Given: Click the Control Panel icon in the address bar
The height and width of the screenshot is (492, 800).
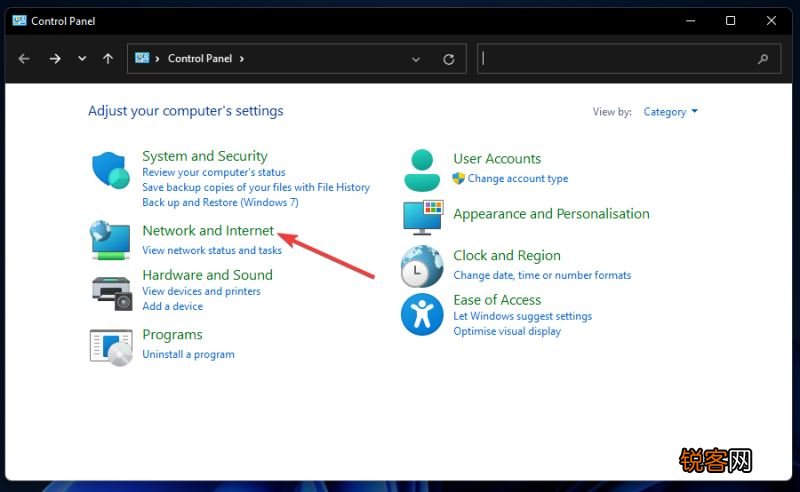Looking at the screenshot, I should [142, 58].
